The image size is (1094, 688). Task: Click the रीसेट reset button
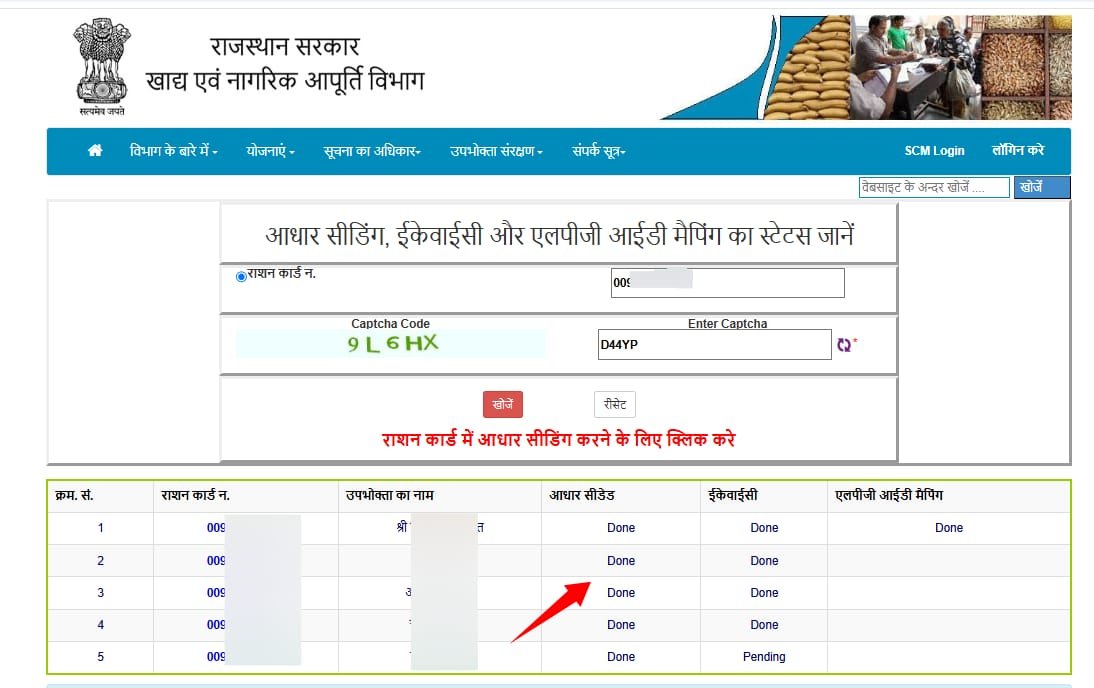(614, 405)
